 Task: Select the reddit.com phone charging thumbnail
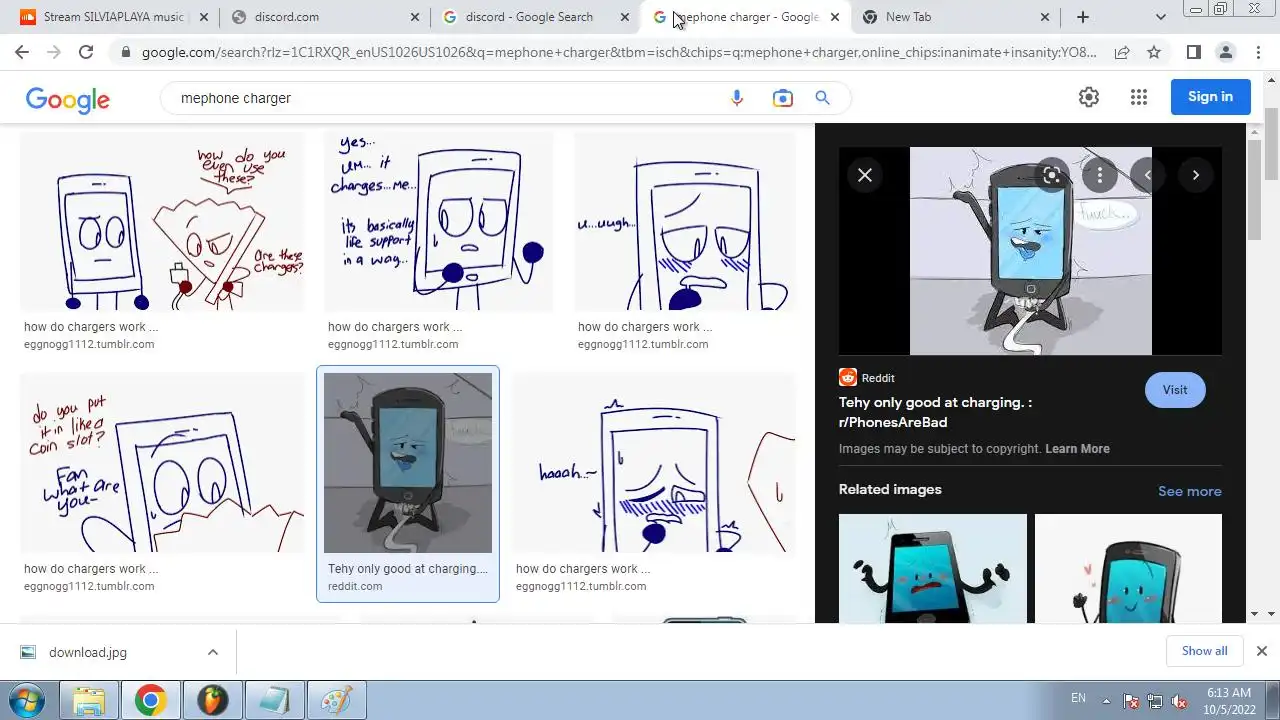point(408,463)
